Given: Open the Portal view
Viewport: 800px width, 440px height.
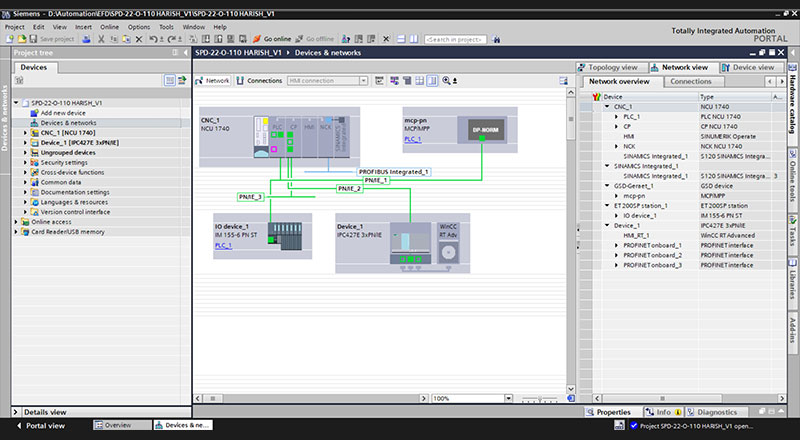Looking at the screenshot, I should [x=41, y=425].
